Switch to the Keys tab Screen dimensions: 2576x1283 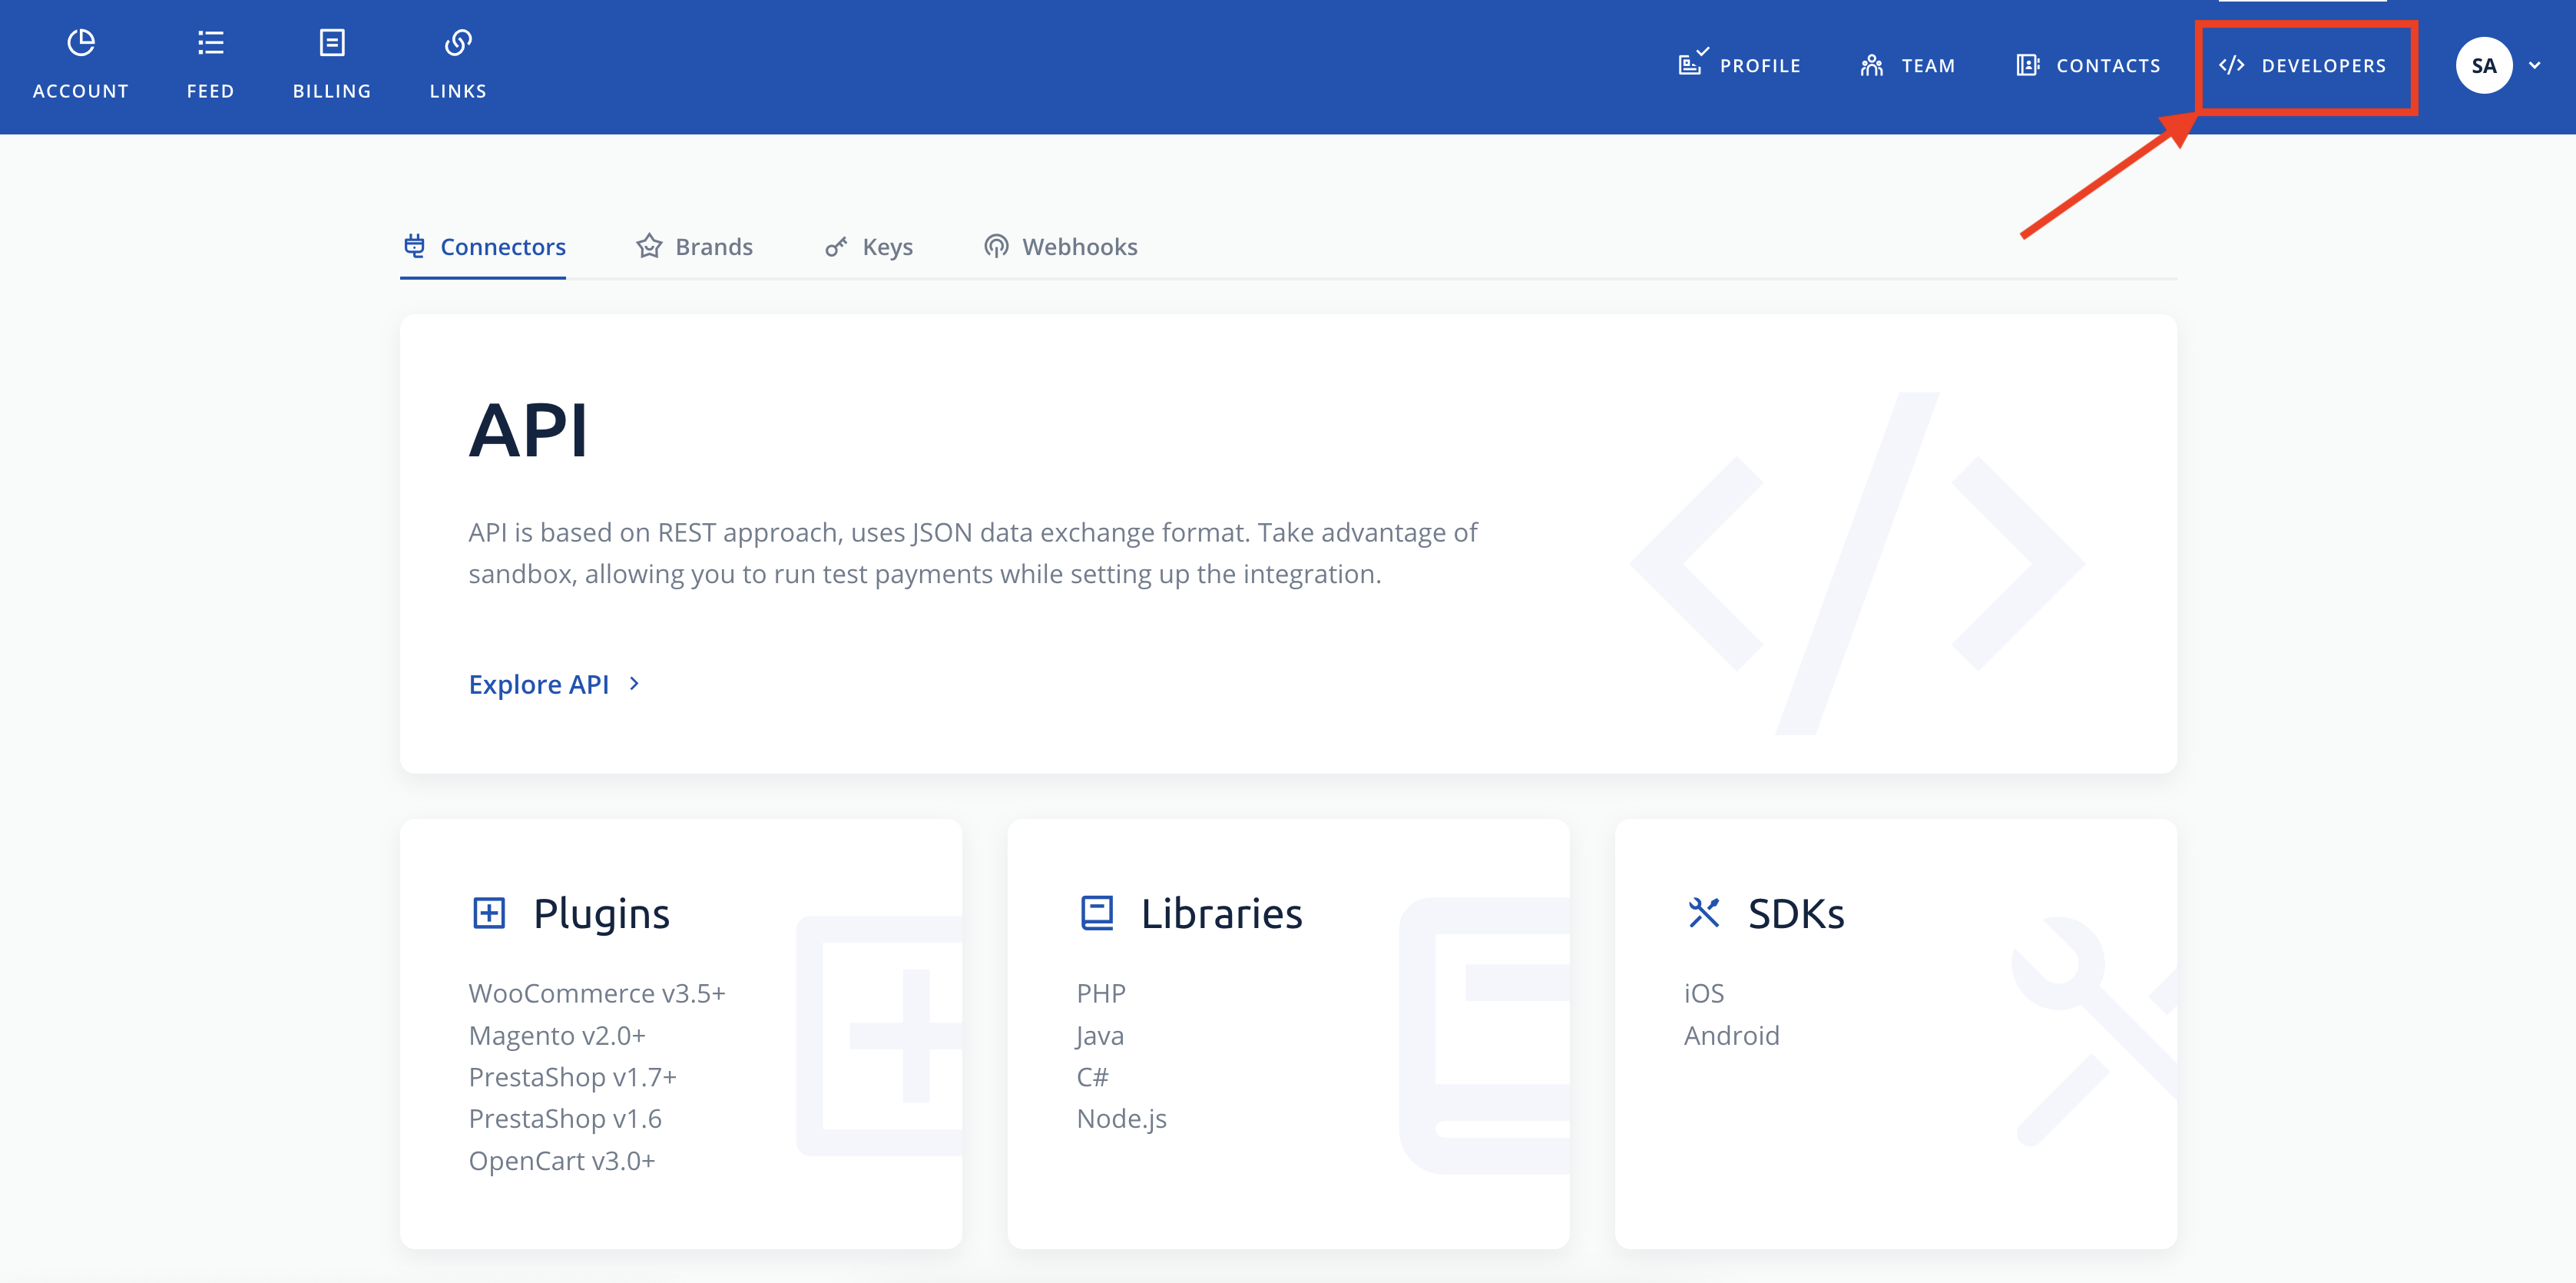click(868, 247)
